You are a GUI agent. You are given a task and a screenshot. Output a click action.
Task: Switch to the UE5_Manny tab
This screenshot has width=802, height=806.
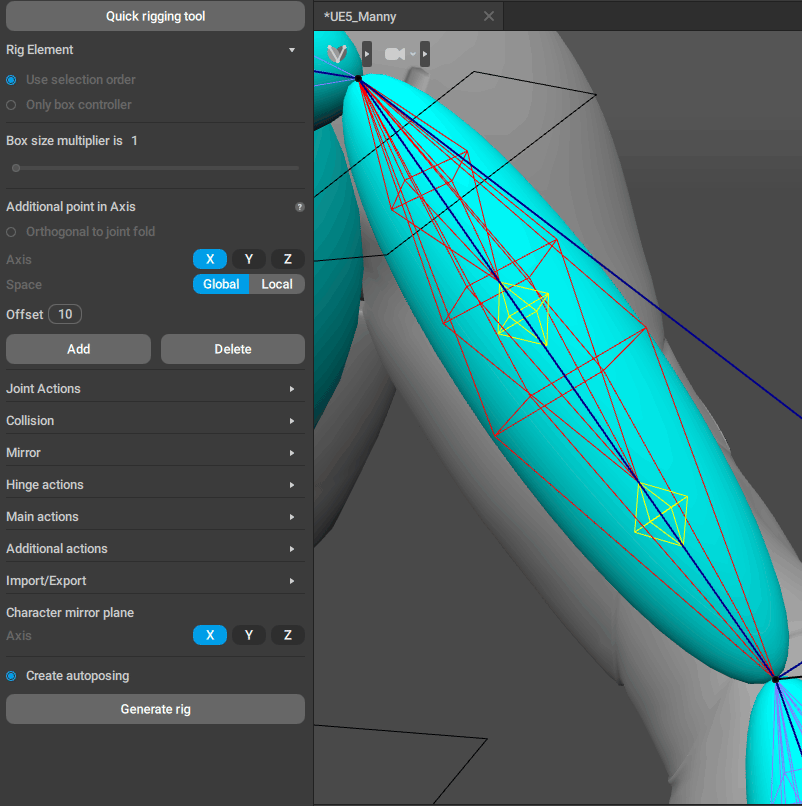361,17
